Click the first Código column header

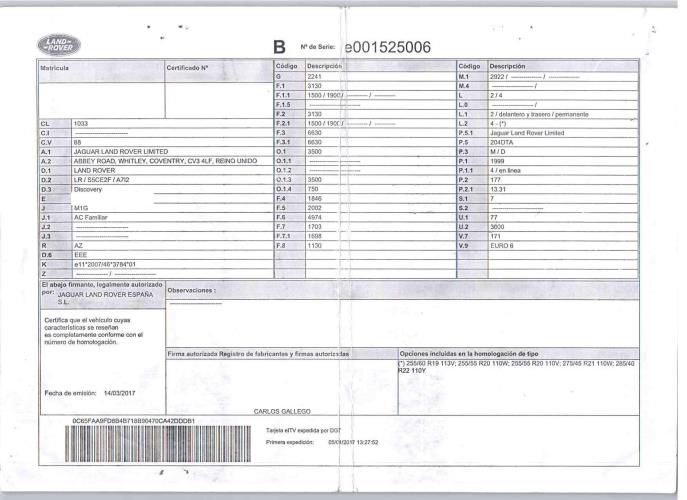pos(287,66)
